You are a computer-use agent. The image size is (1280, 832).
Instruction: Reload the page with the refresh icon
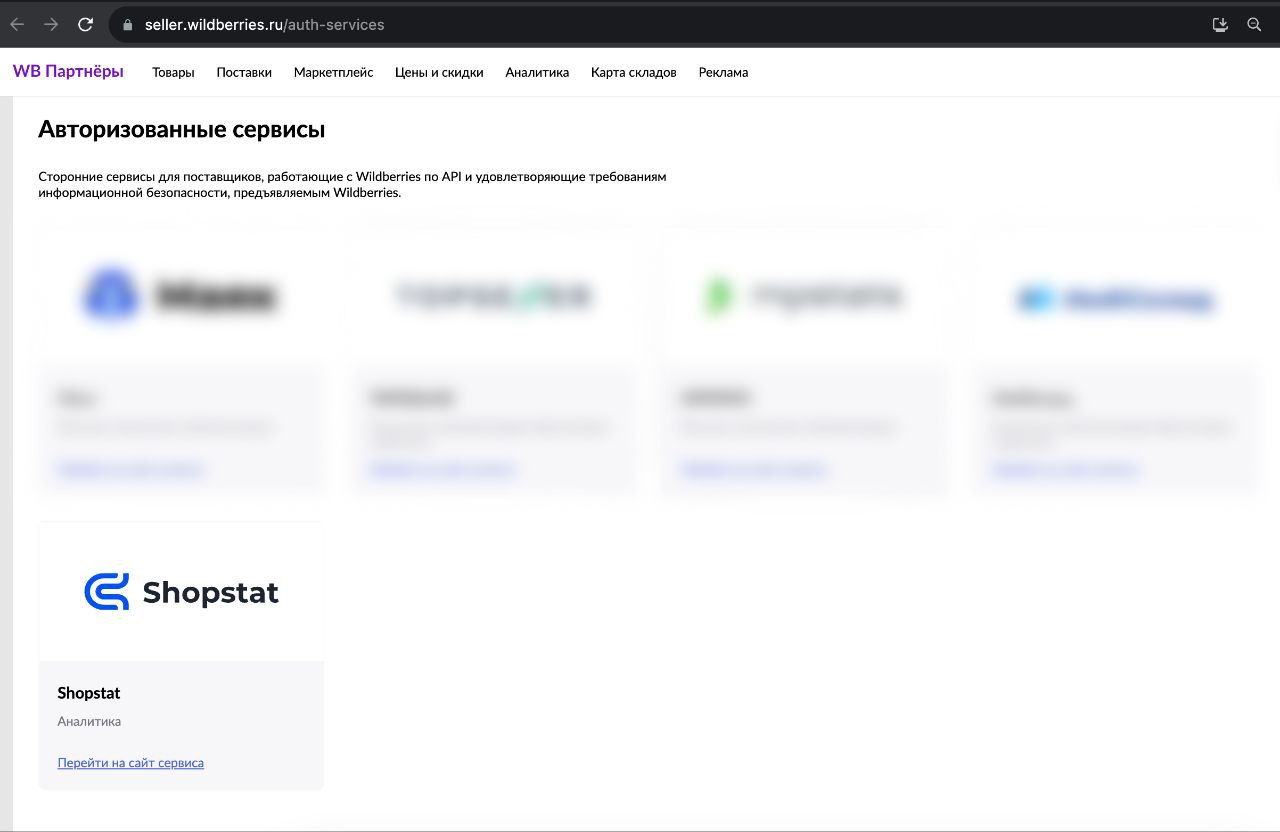pyautogui.click(x=86, y=25)
